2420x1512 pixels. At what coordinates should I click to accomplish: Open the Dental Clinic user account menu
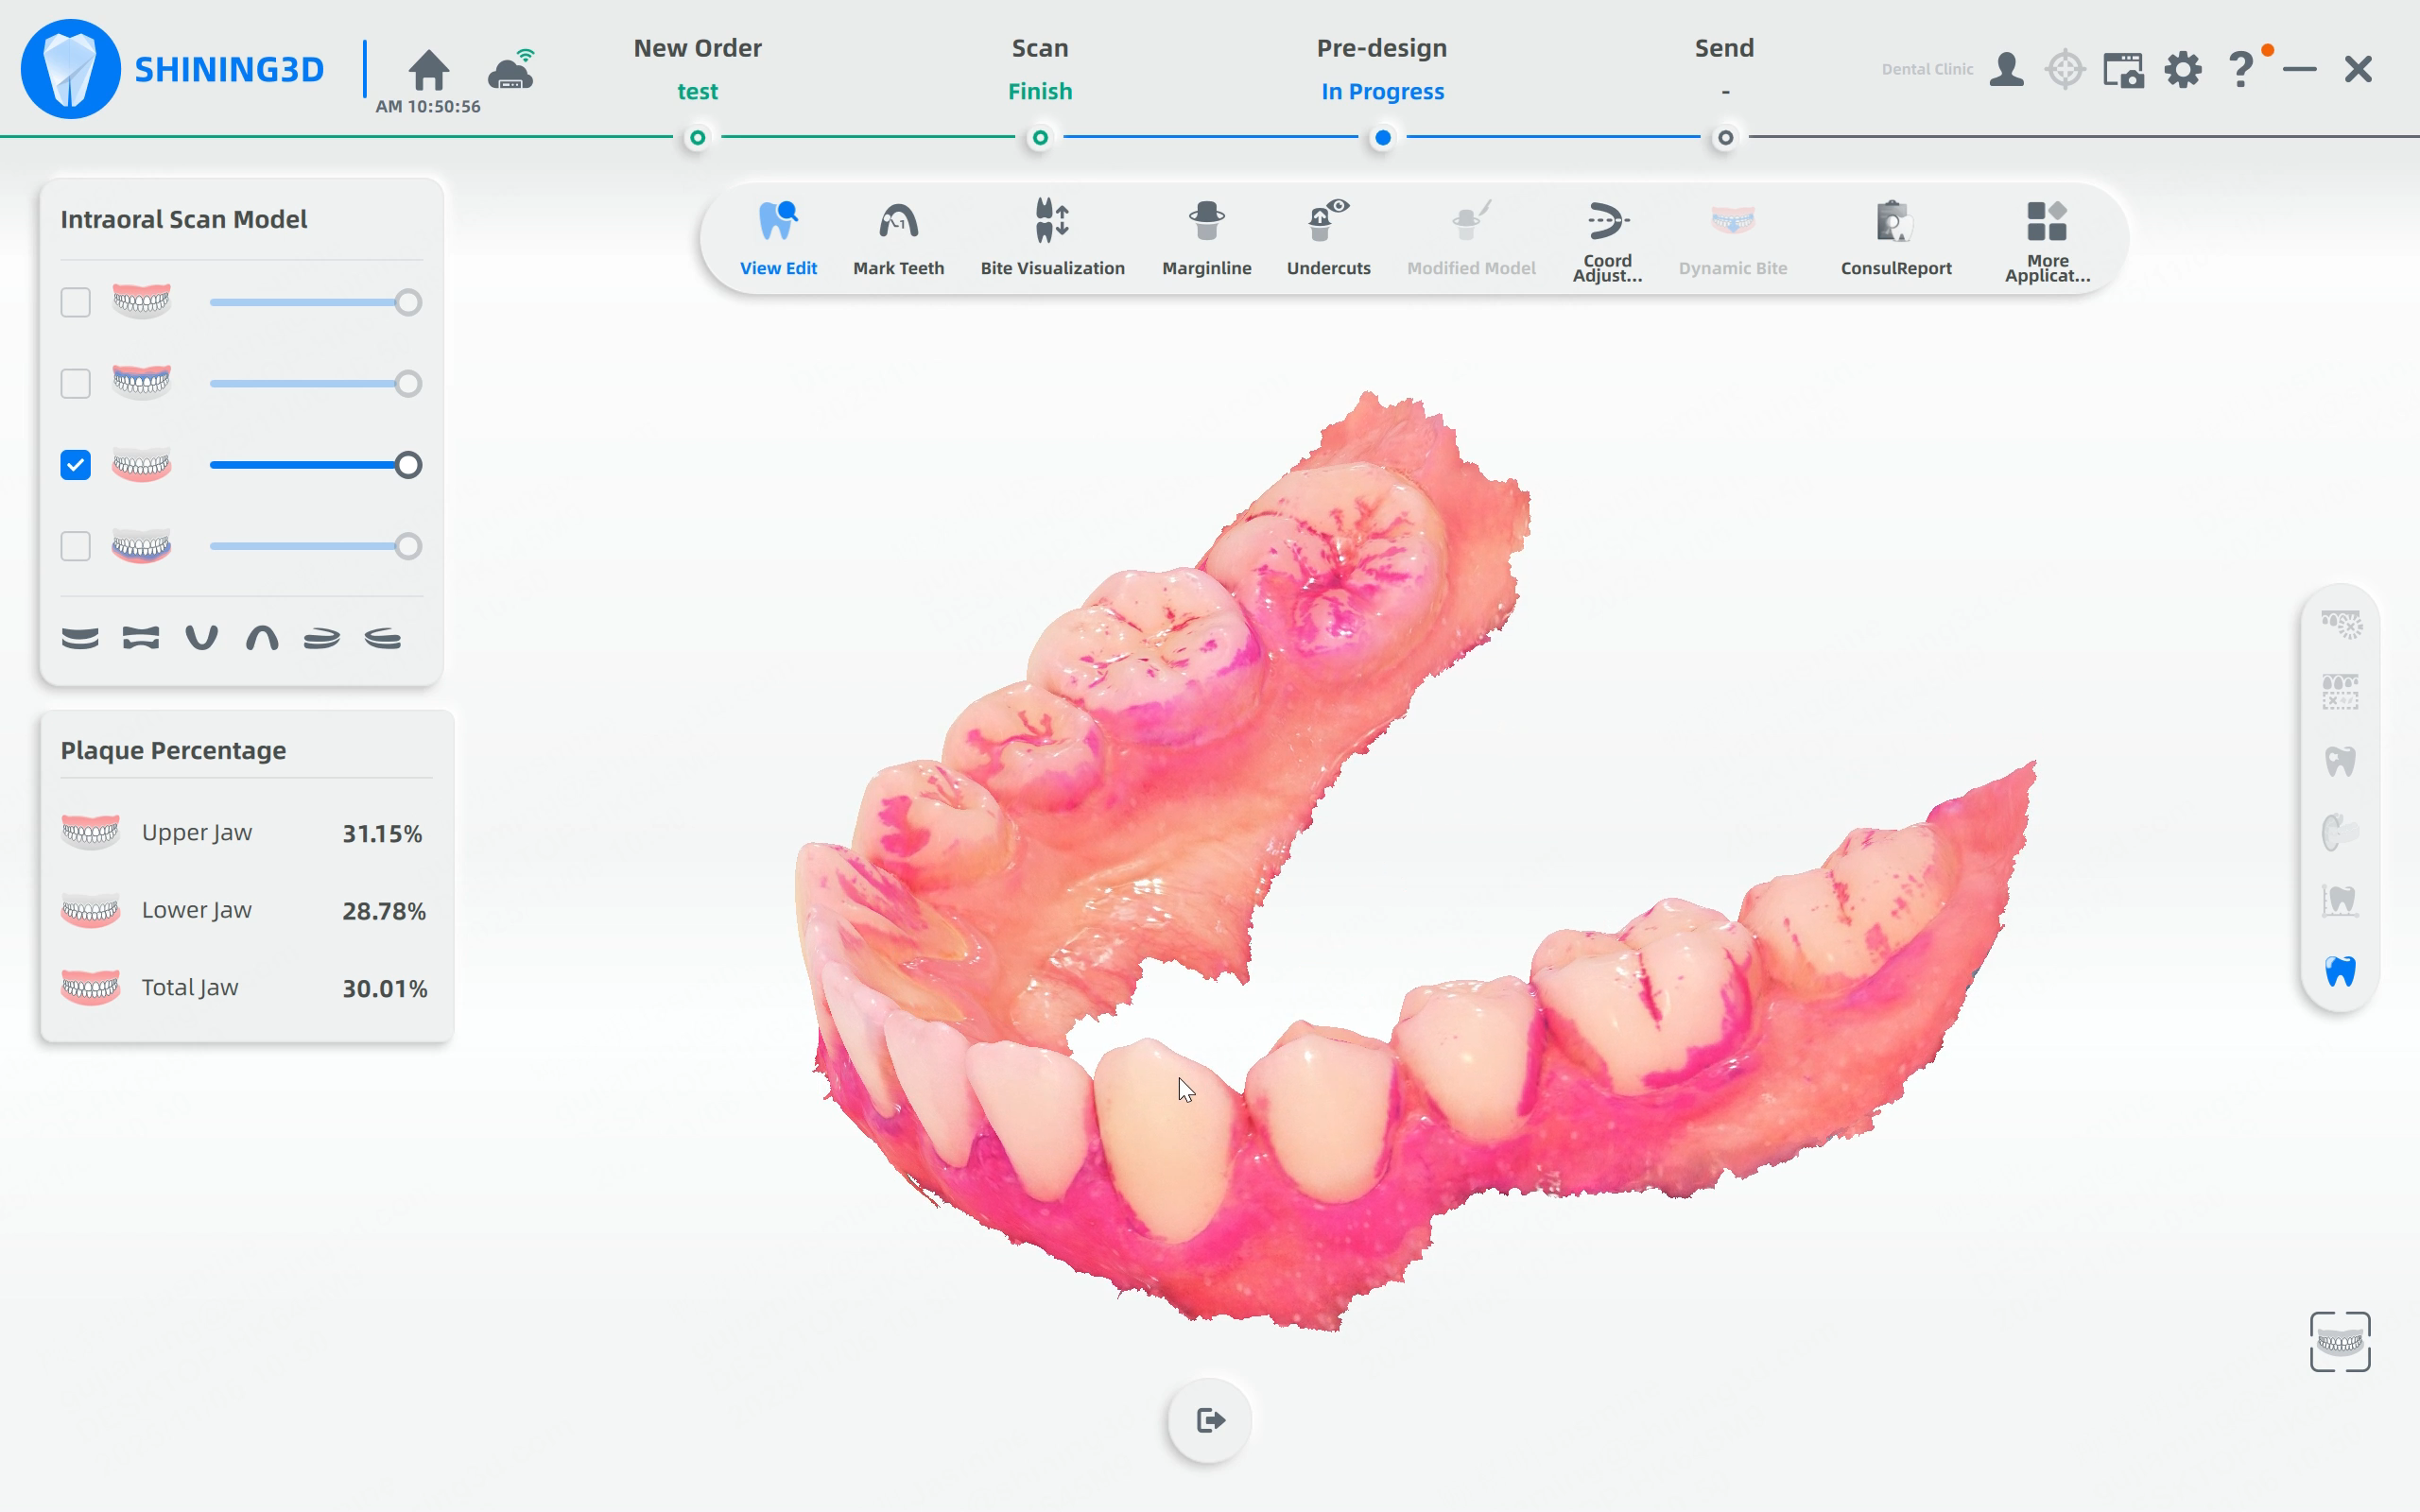(x=2005, y=69)
